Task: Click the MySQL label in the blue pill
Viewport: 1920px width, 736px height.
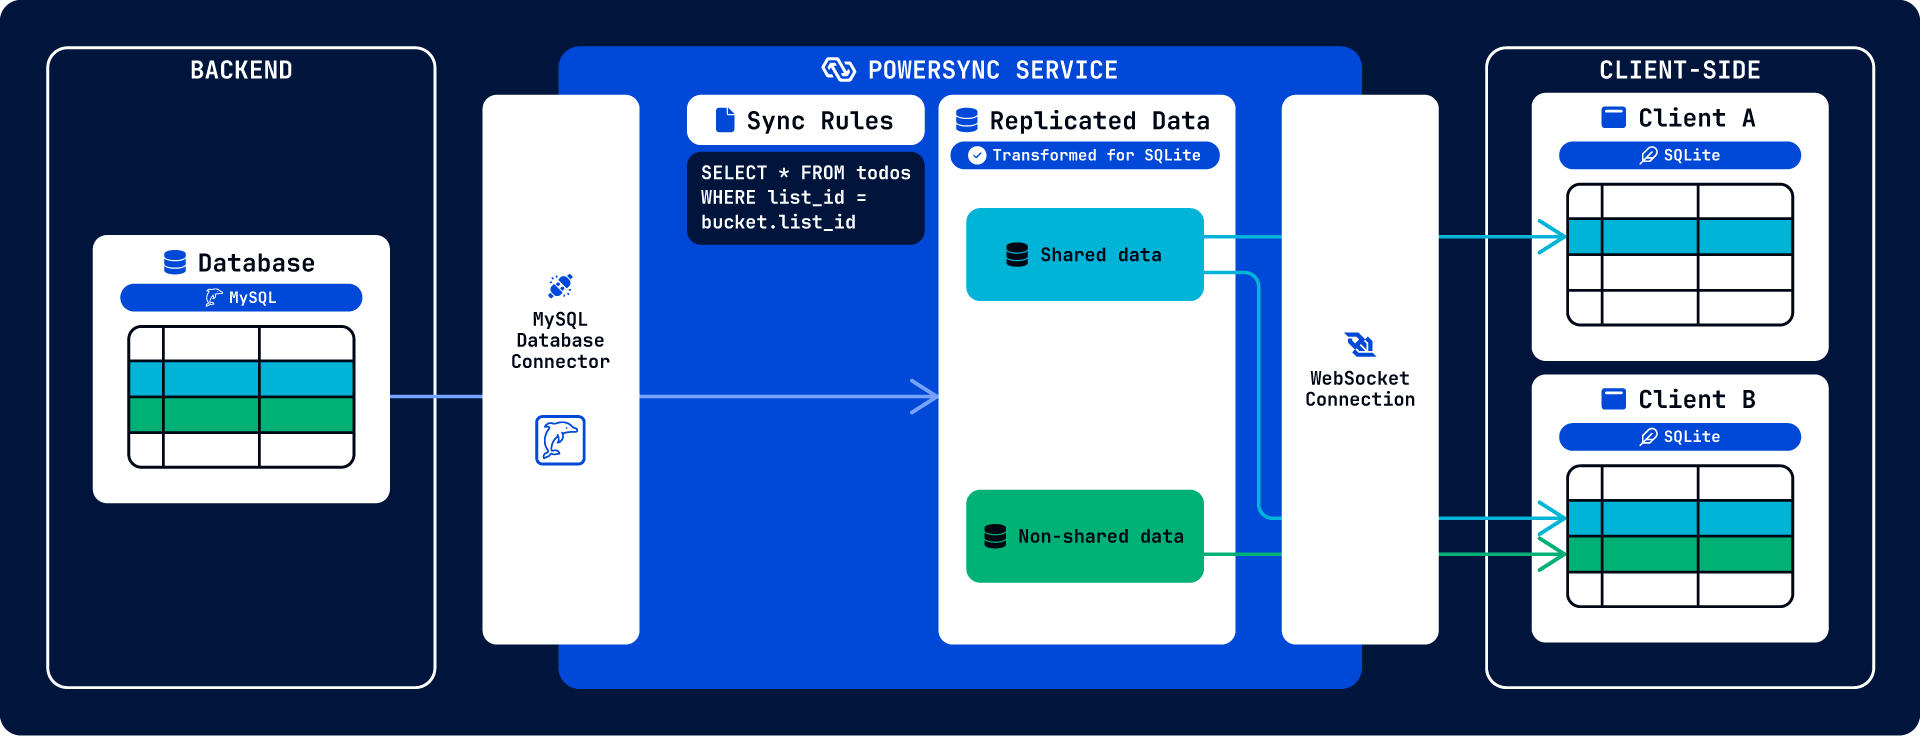Action: (x=252, y=298)
